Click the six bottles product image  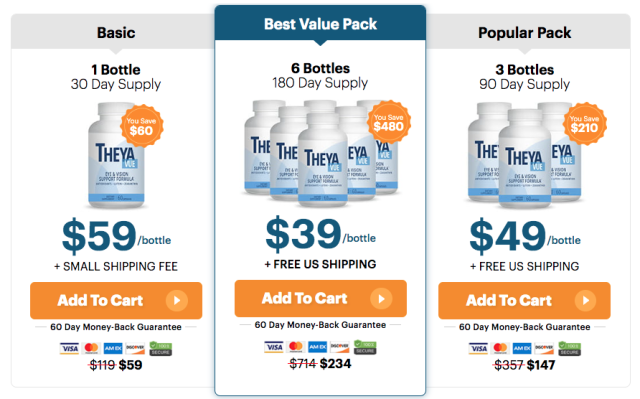coord(320,153)
